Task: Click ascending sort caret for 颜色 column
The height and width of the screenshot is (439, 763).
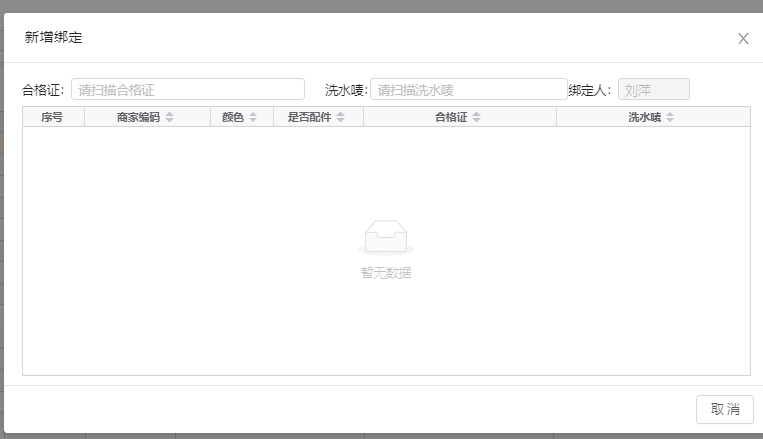Action: pos(253,114)
